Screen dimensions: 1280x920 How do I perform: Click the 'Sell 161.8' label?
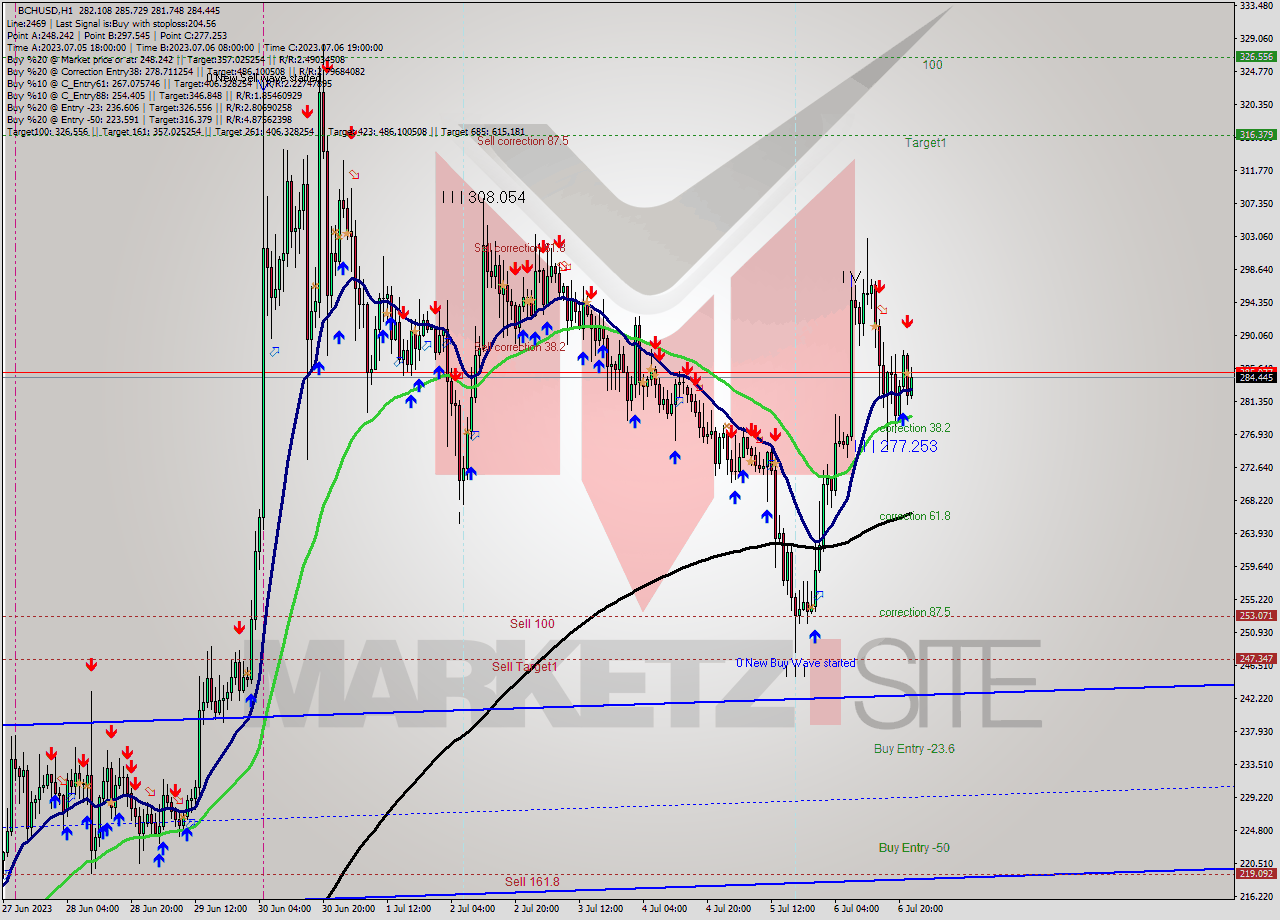point(532,882)
